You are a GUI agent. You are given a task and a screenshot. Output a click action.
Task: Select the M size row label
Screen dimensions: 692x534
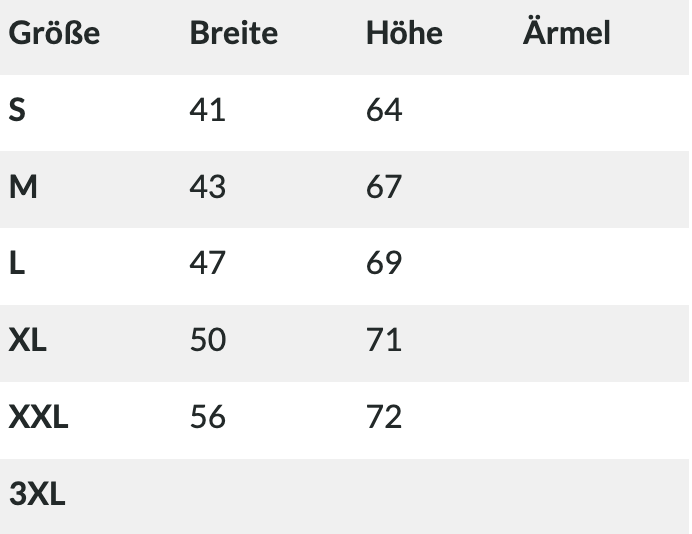pyautogui.click(x=23, y=187)
